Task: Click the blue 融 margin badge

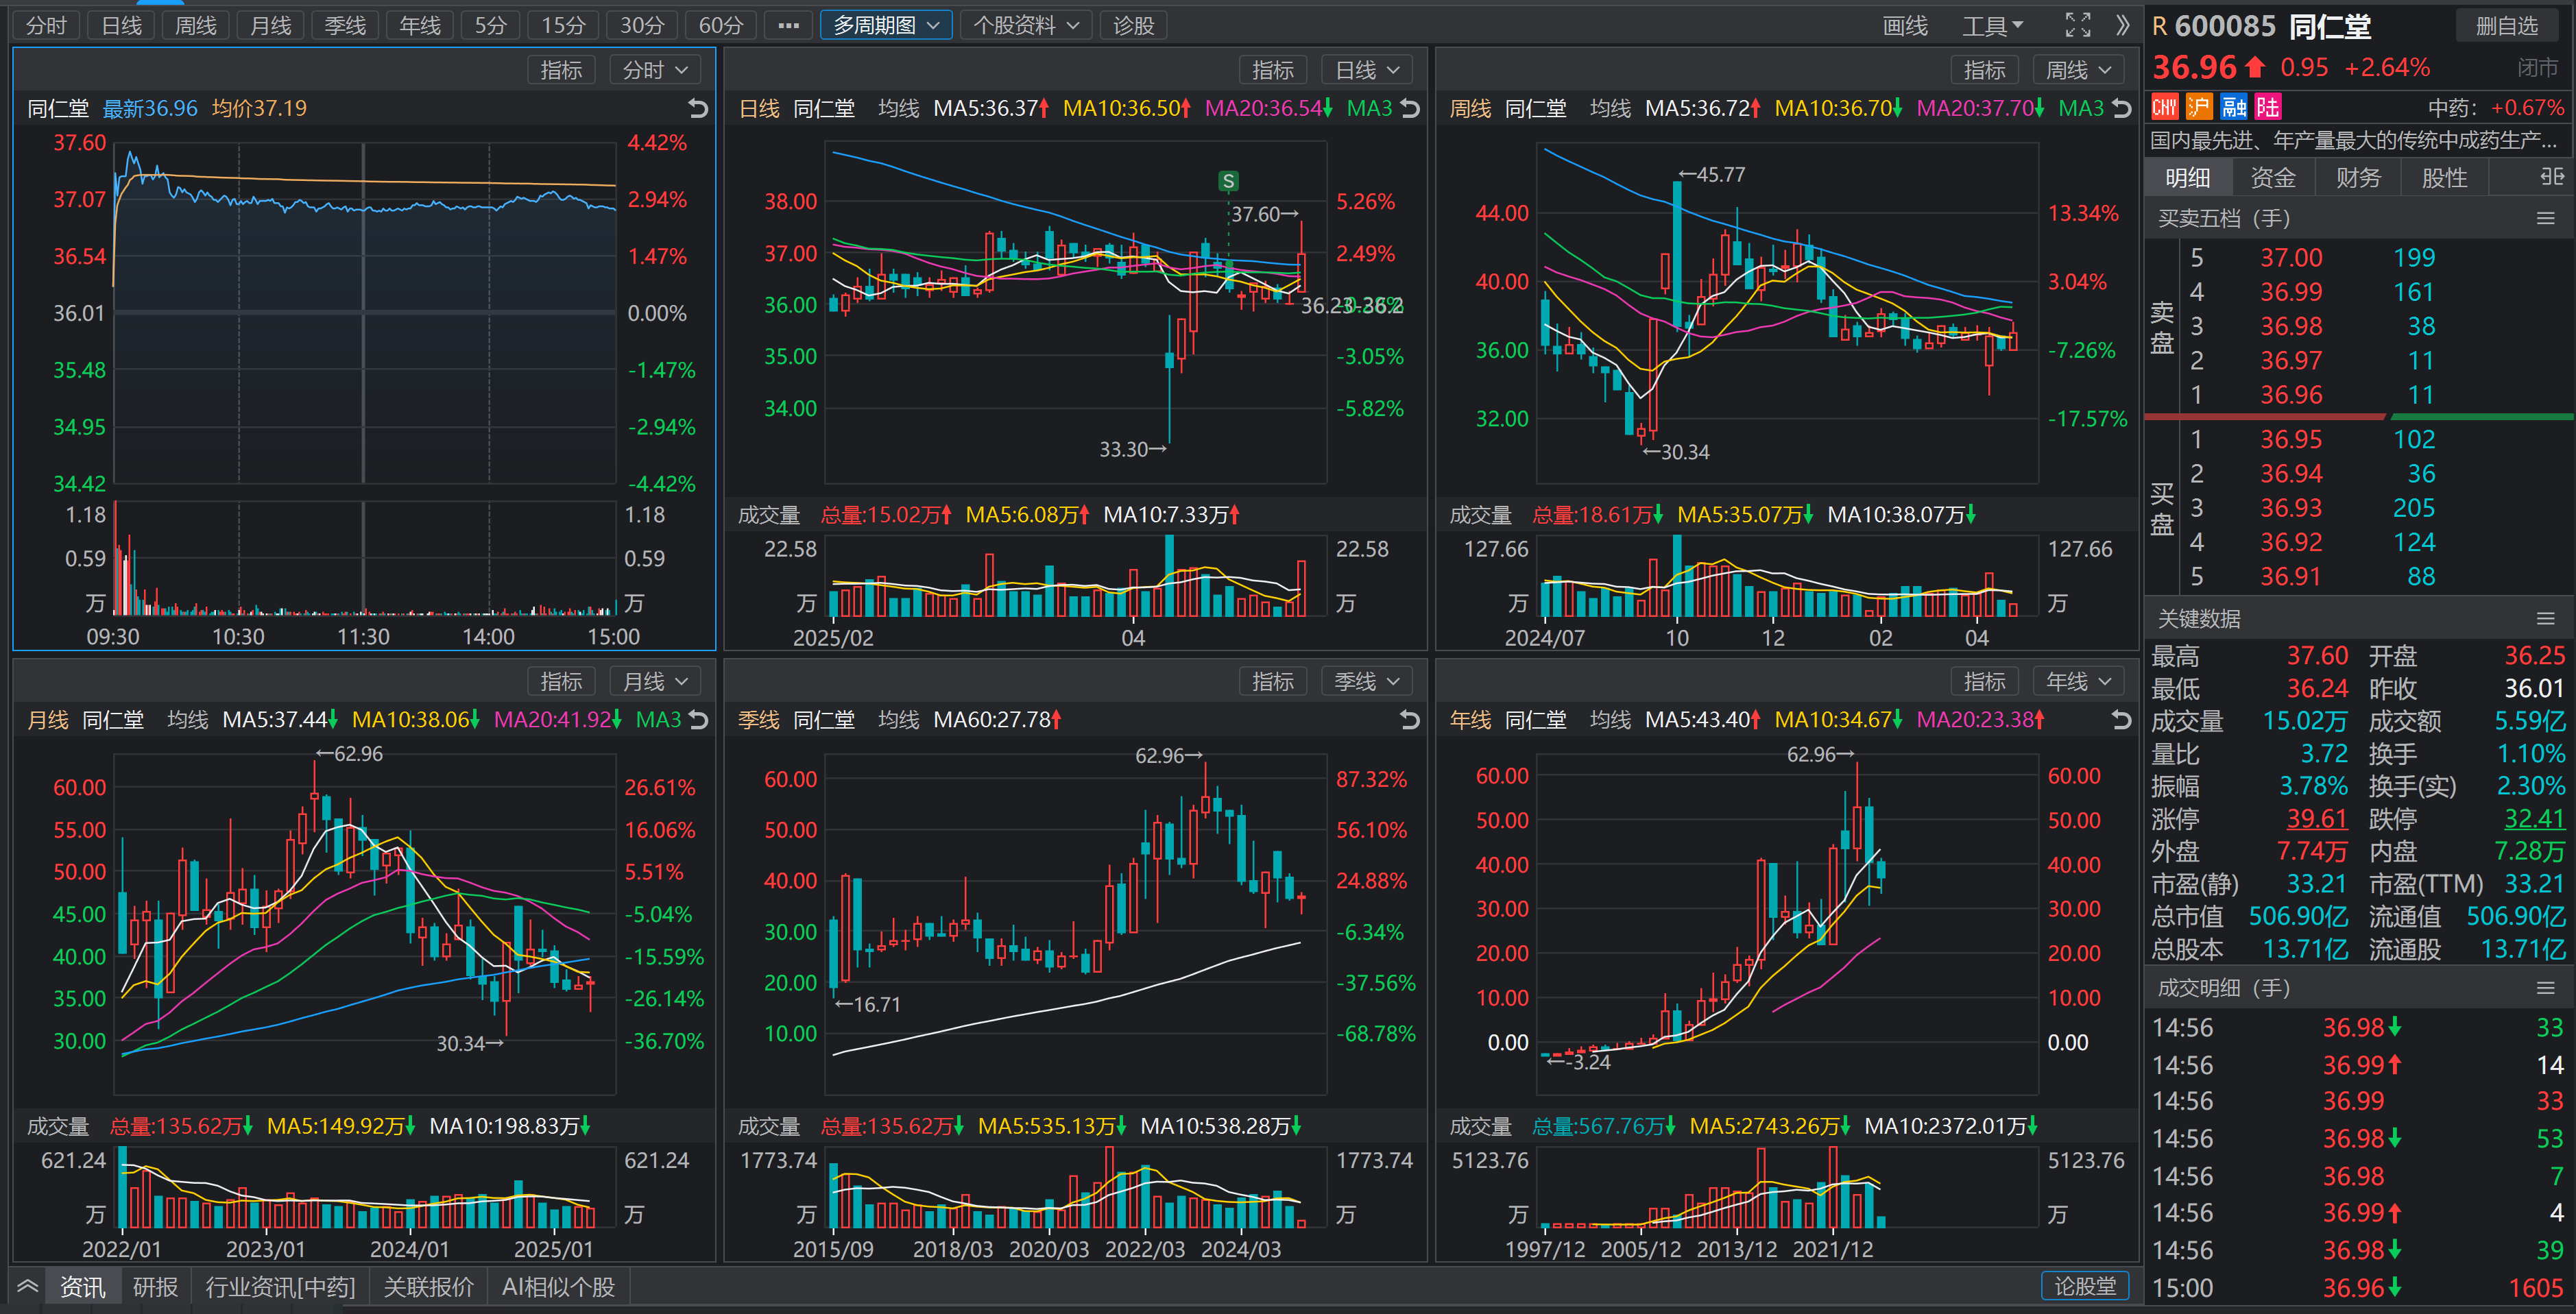Action: tap(2233, 107)
